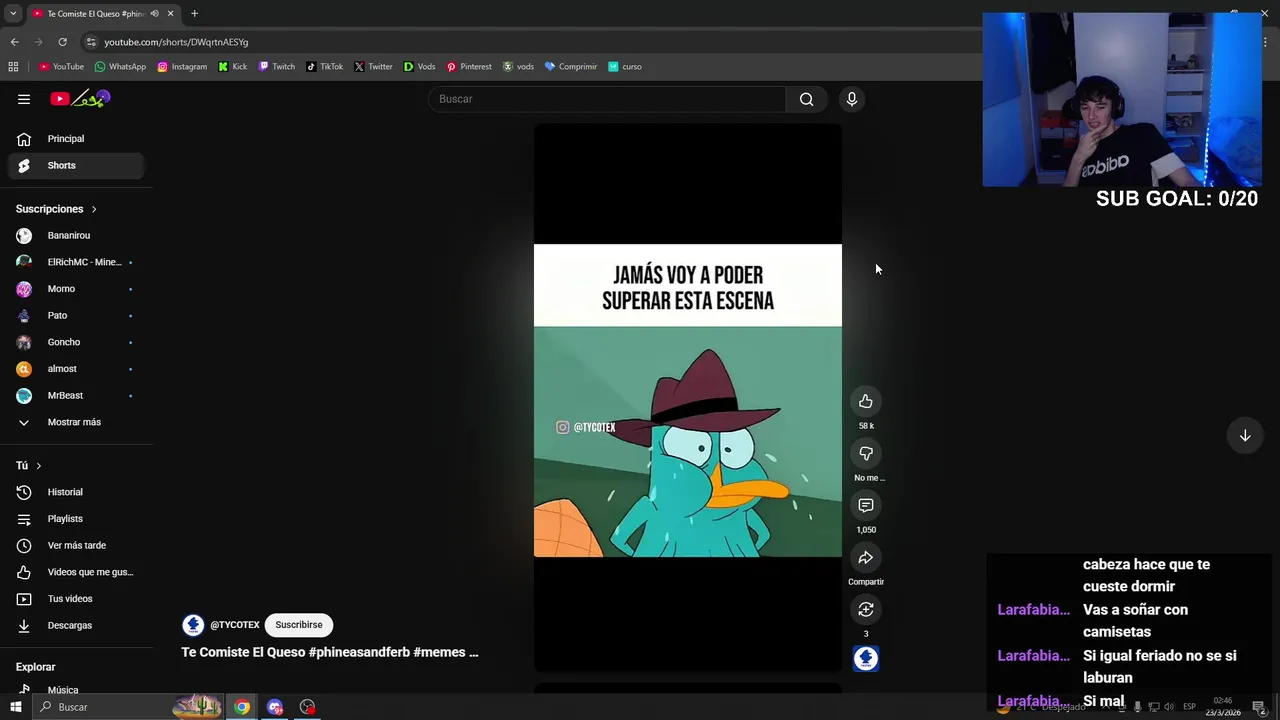Expand Mostrar más subscriptions
Image resolution: width=1280 pixels, height=720 pixels.
[78, 422]
